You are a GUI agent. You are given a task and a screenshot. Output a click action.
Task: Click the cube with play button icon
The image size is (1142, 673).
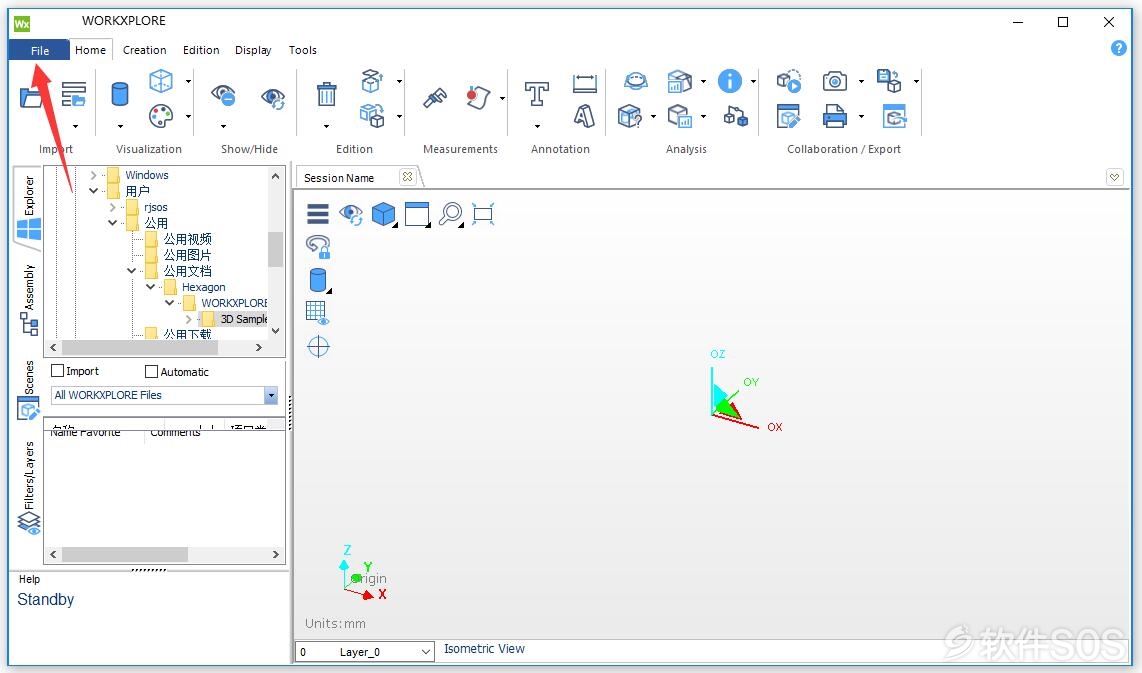tap(789, 81)
